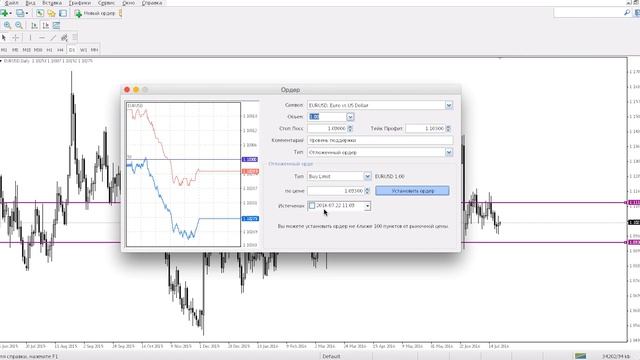640x360 pixels.
Task: Open the Help menu
Action: click(152, 3)
